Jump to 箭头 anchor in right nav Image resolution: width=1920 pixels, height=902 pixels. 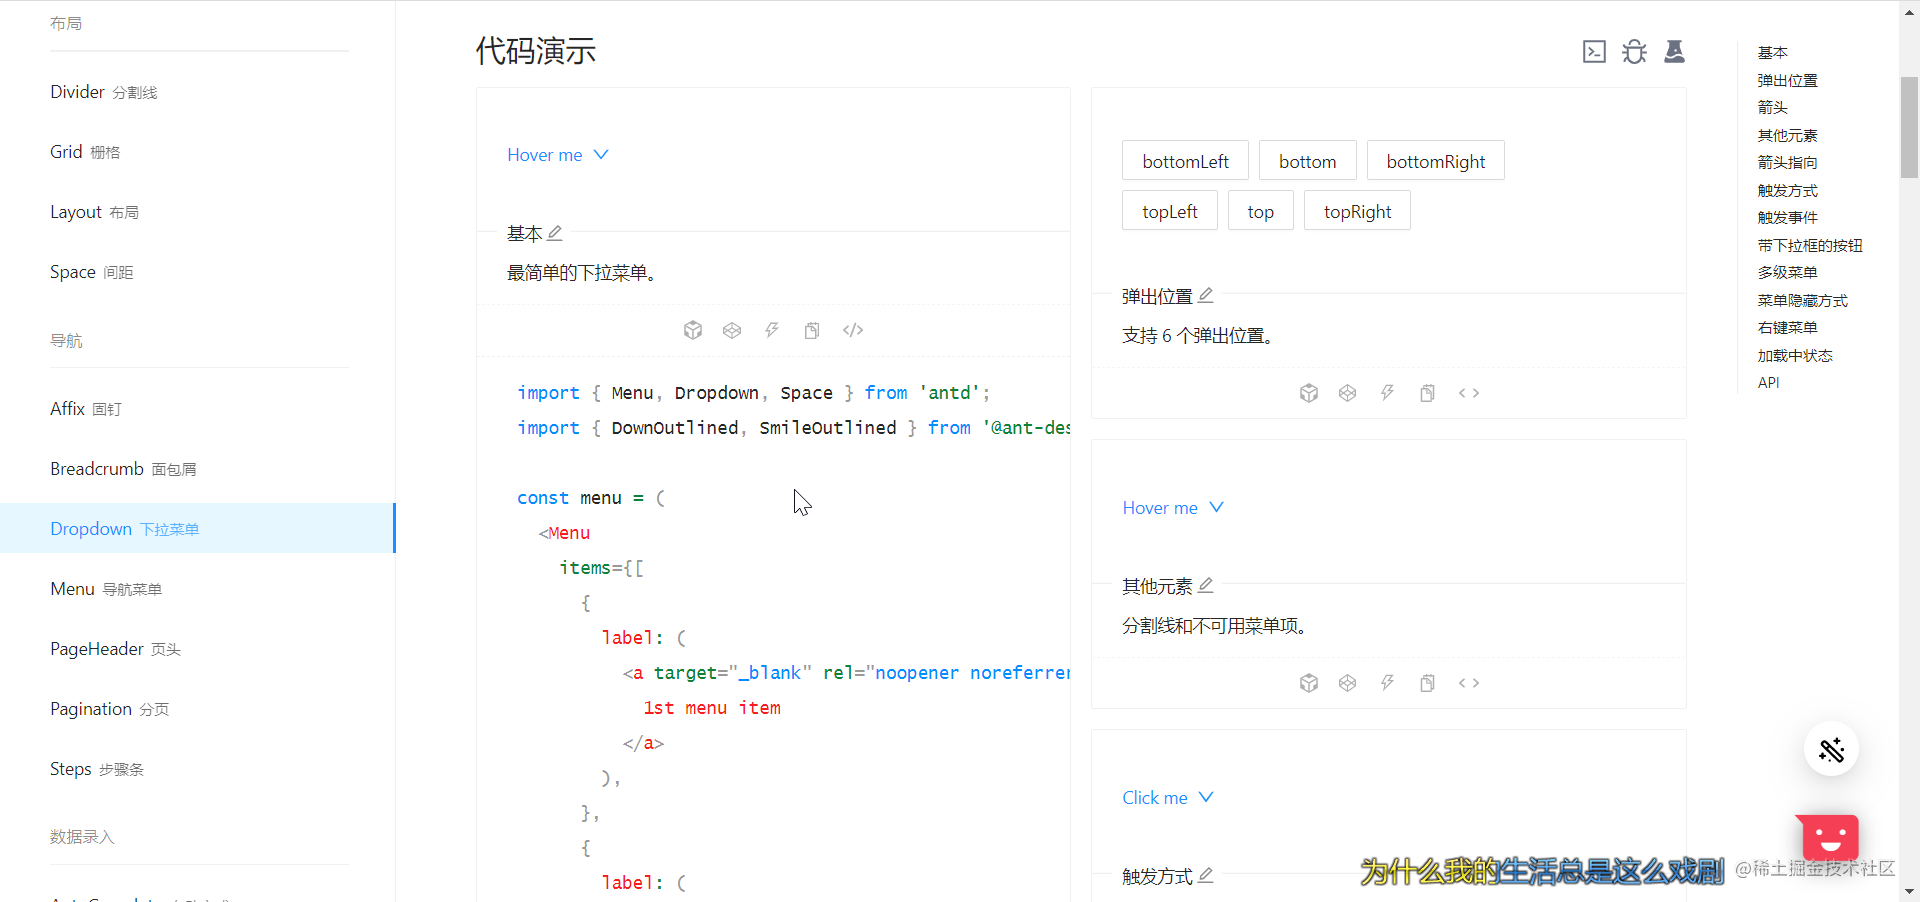[1772, 108]
